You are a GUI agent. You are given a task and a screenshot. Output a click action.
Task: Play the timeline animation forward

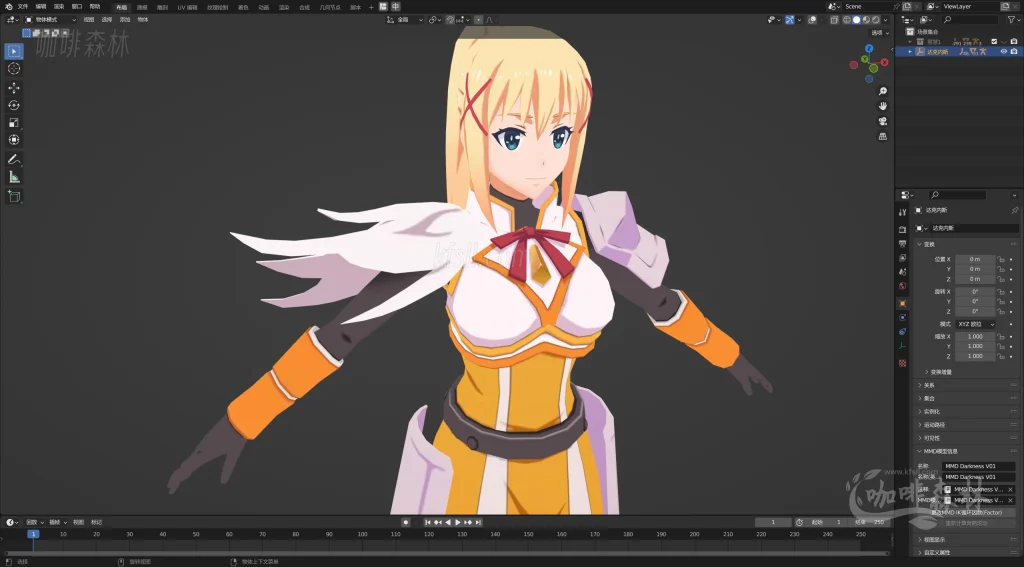click(458, 522)
